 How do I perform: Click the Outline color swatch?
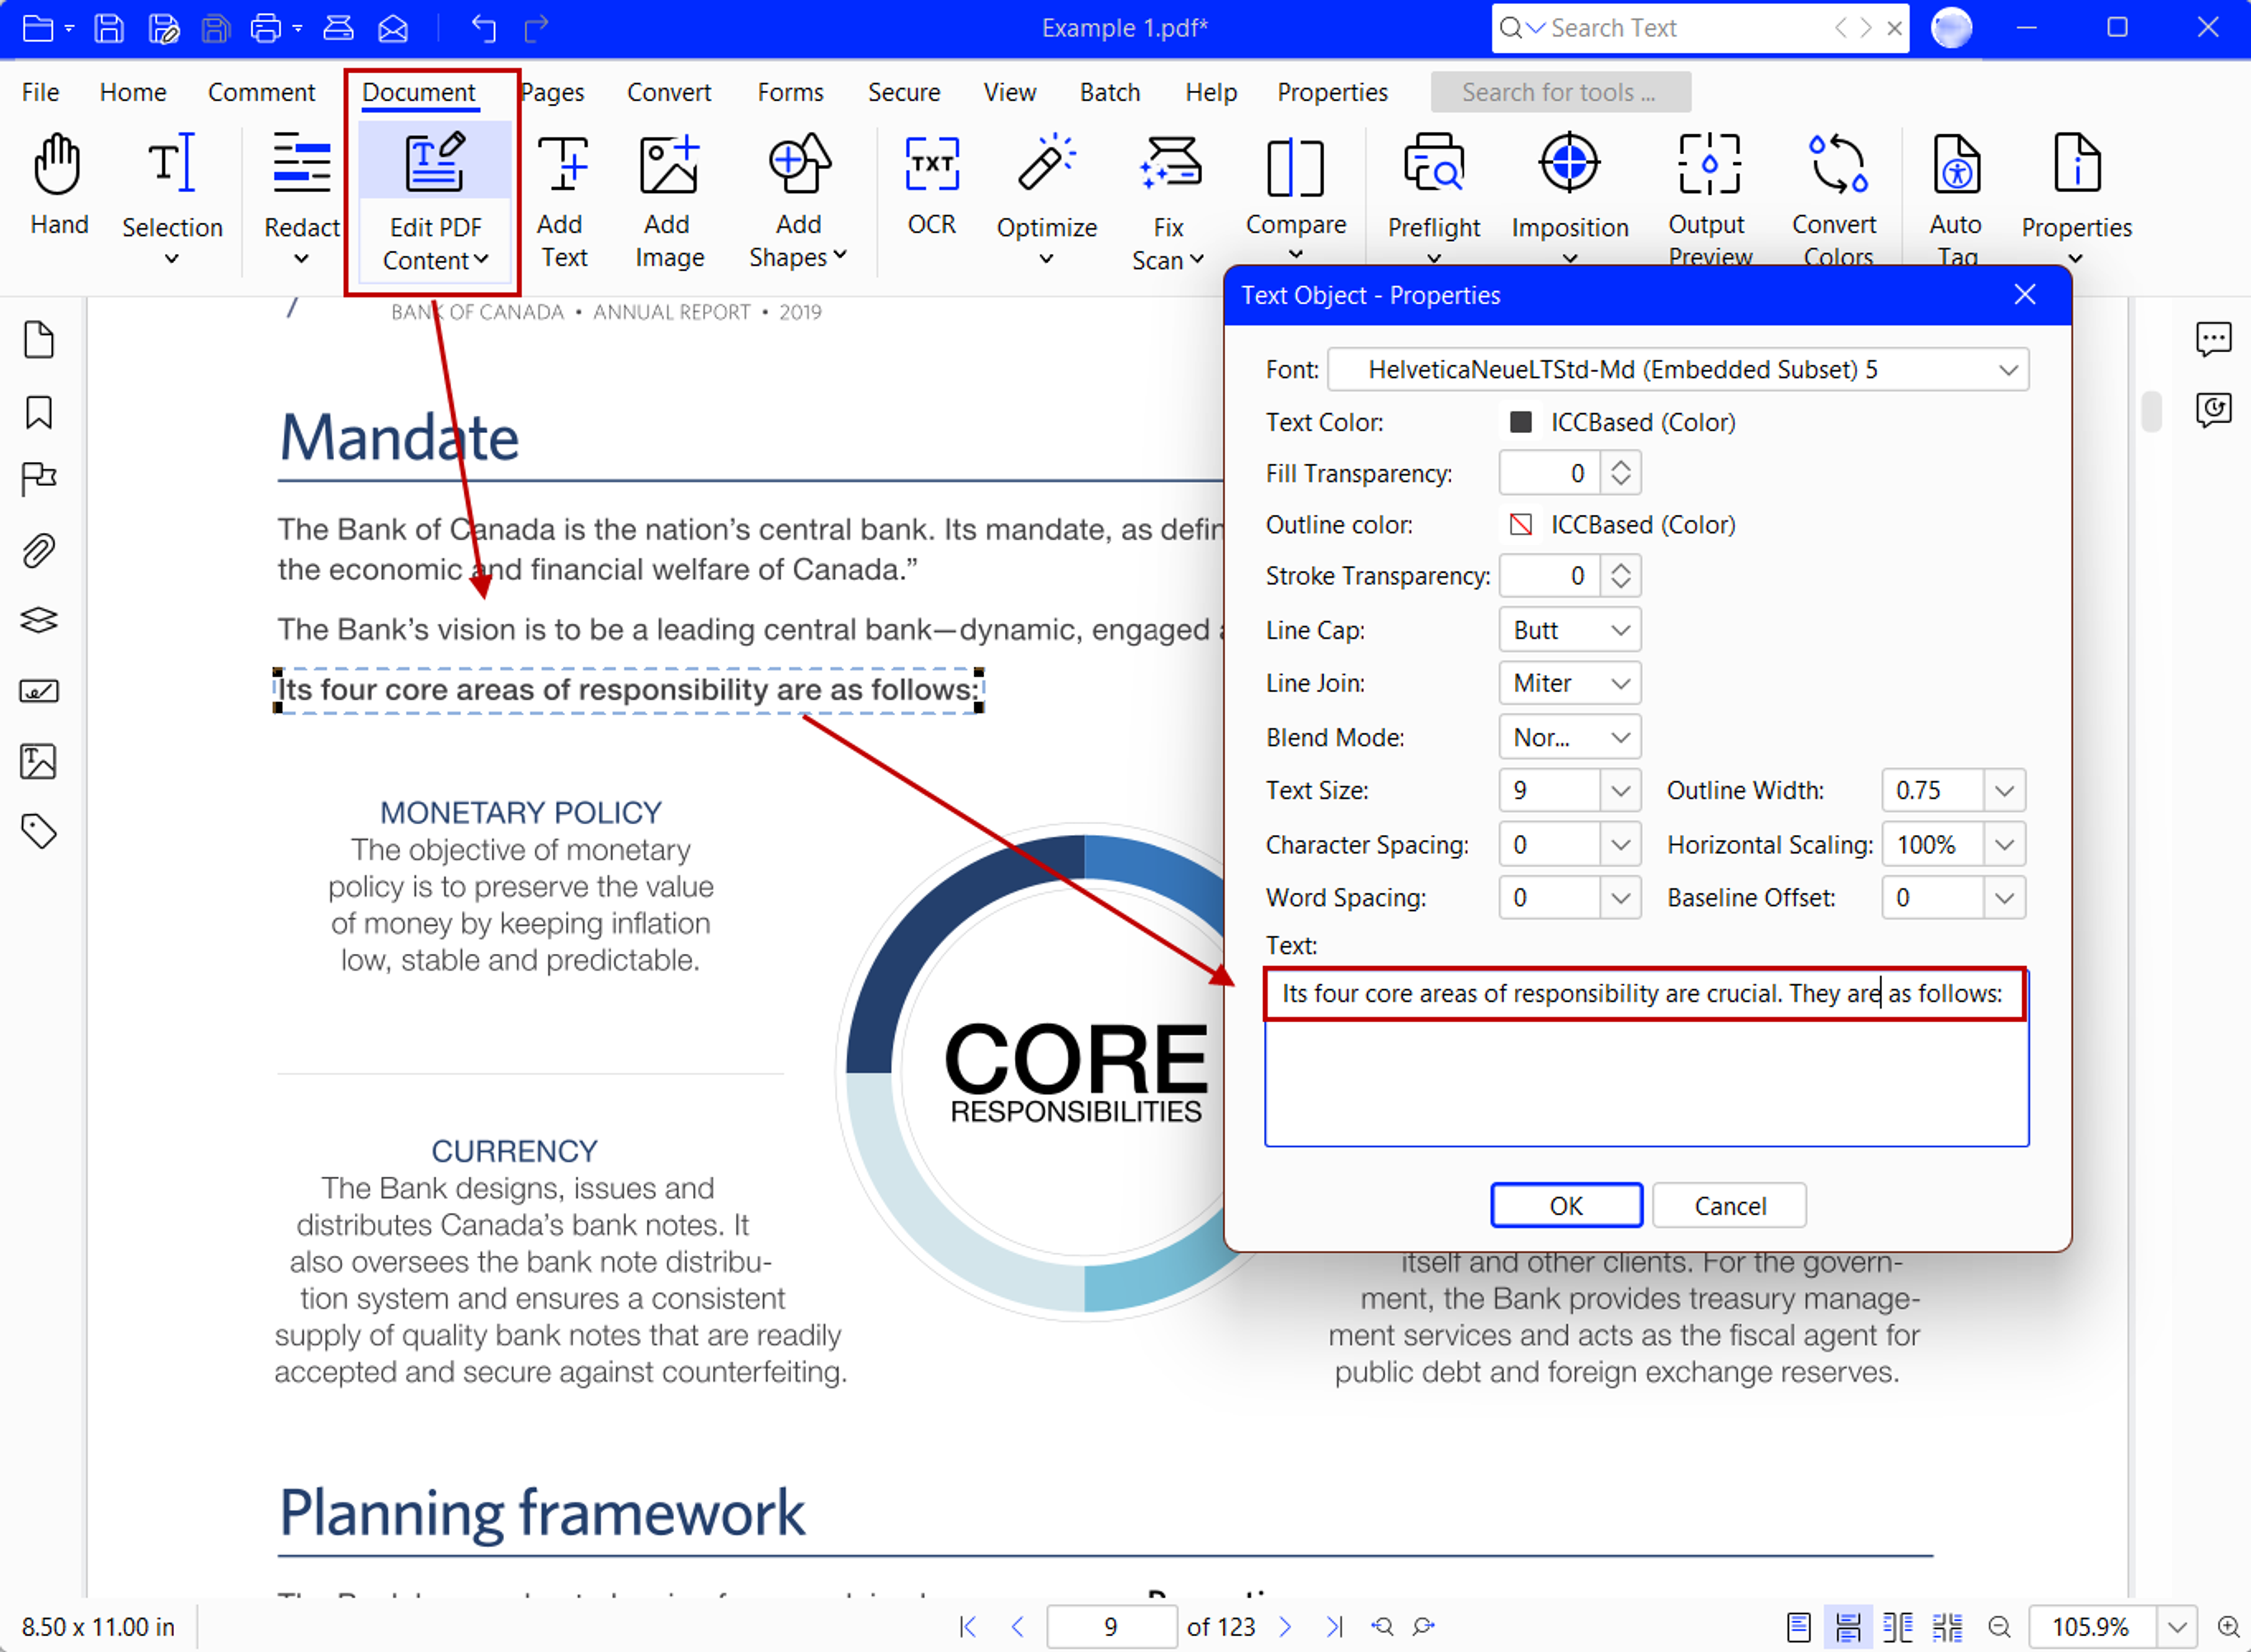point(1521,525)
